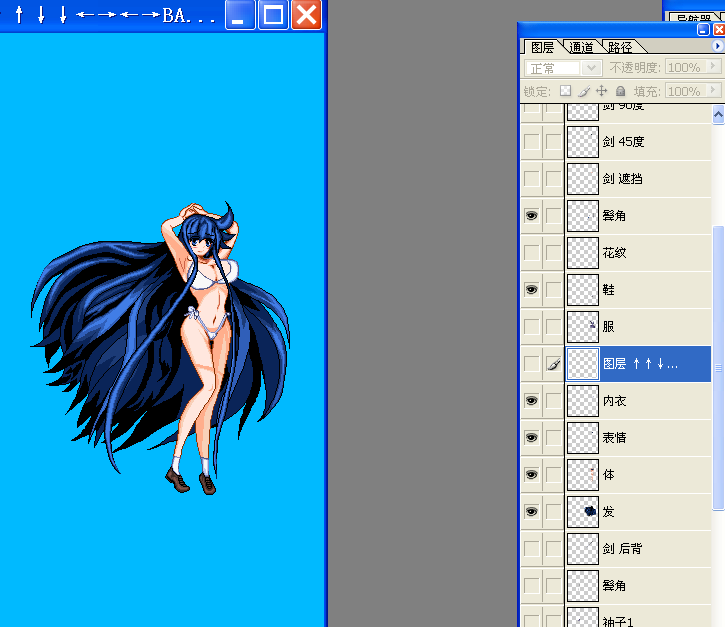The image size is (725, 627).
Task: Click the layers list scrollbar thumb
Action: (x=719, y=368)
